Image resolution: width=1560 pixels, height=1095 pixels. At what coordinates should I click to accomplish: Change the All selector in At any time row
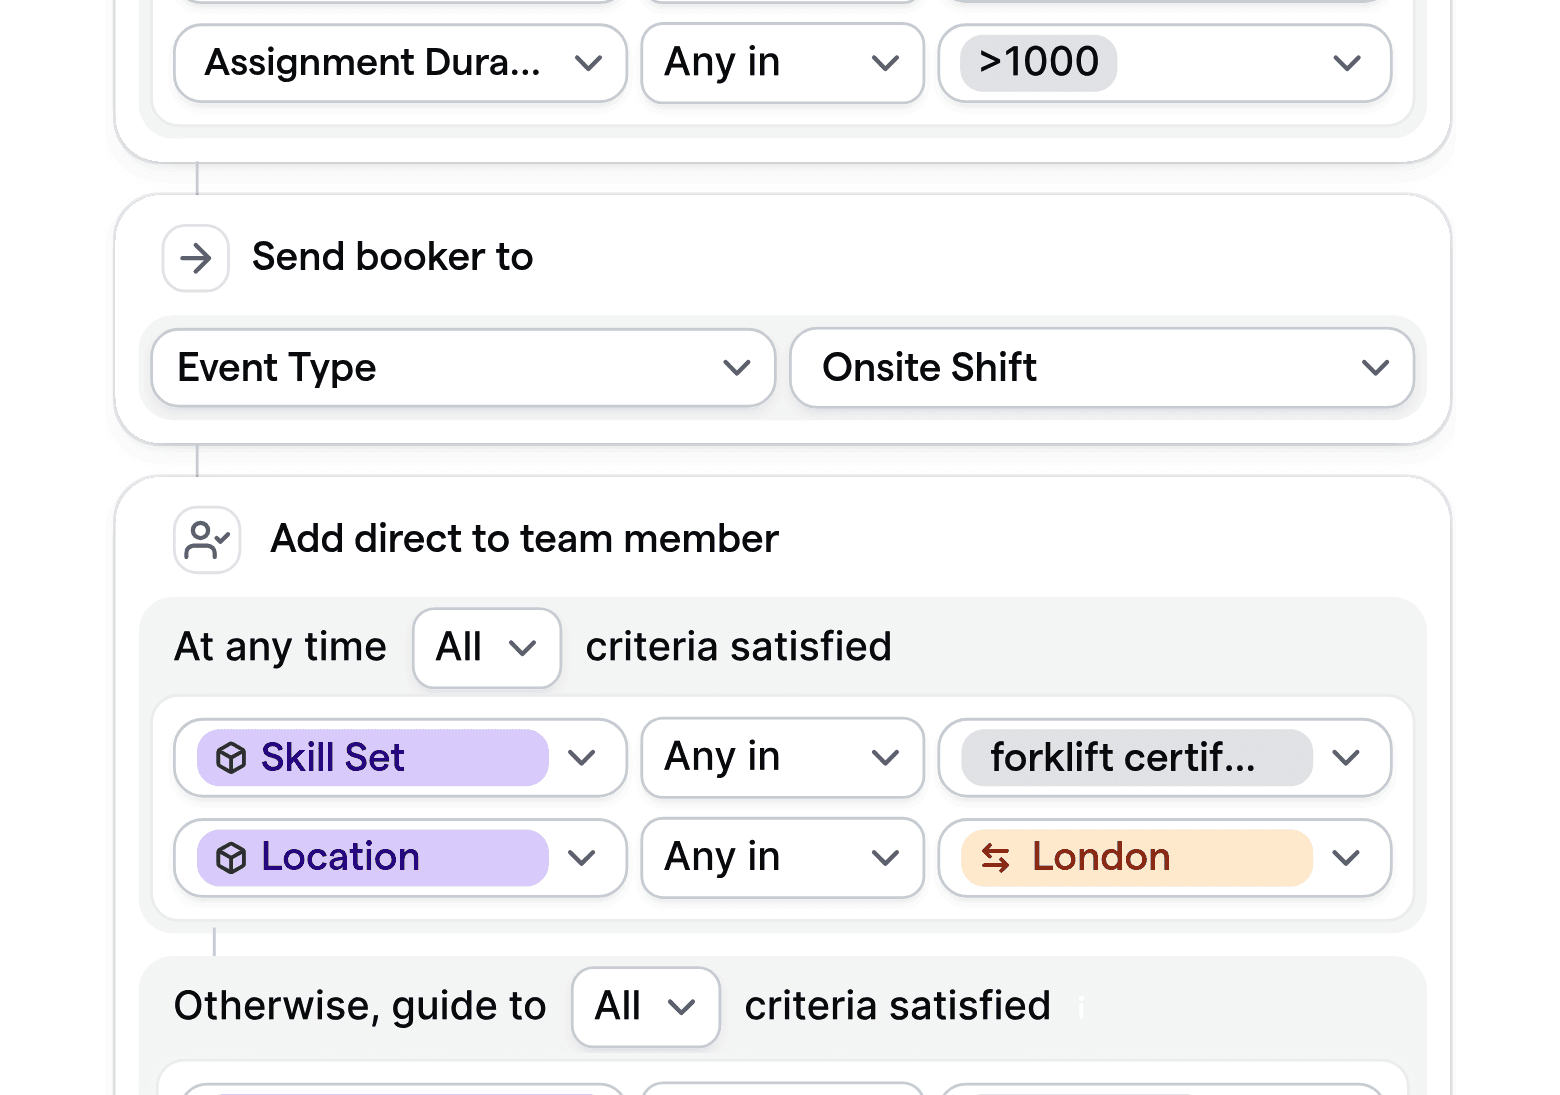(486, 647)
